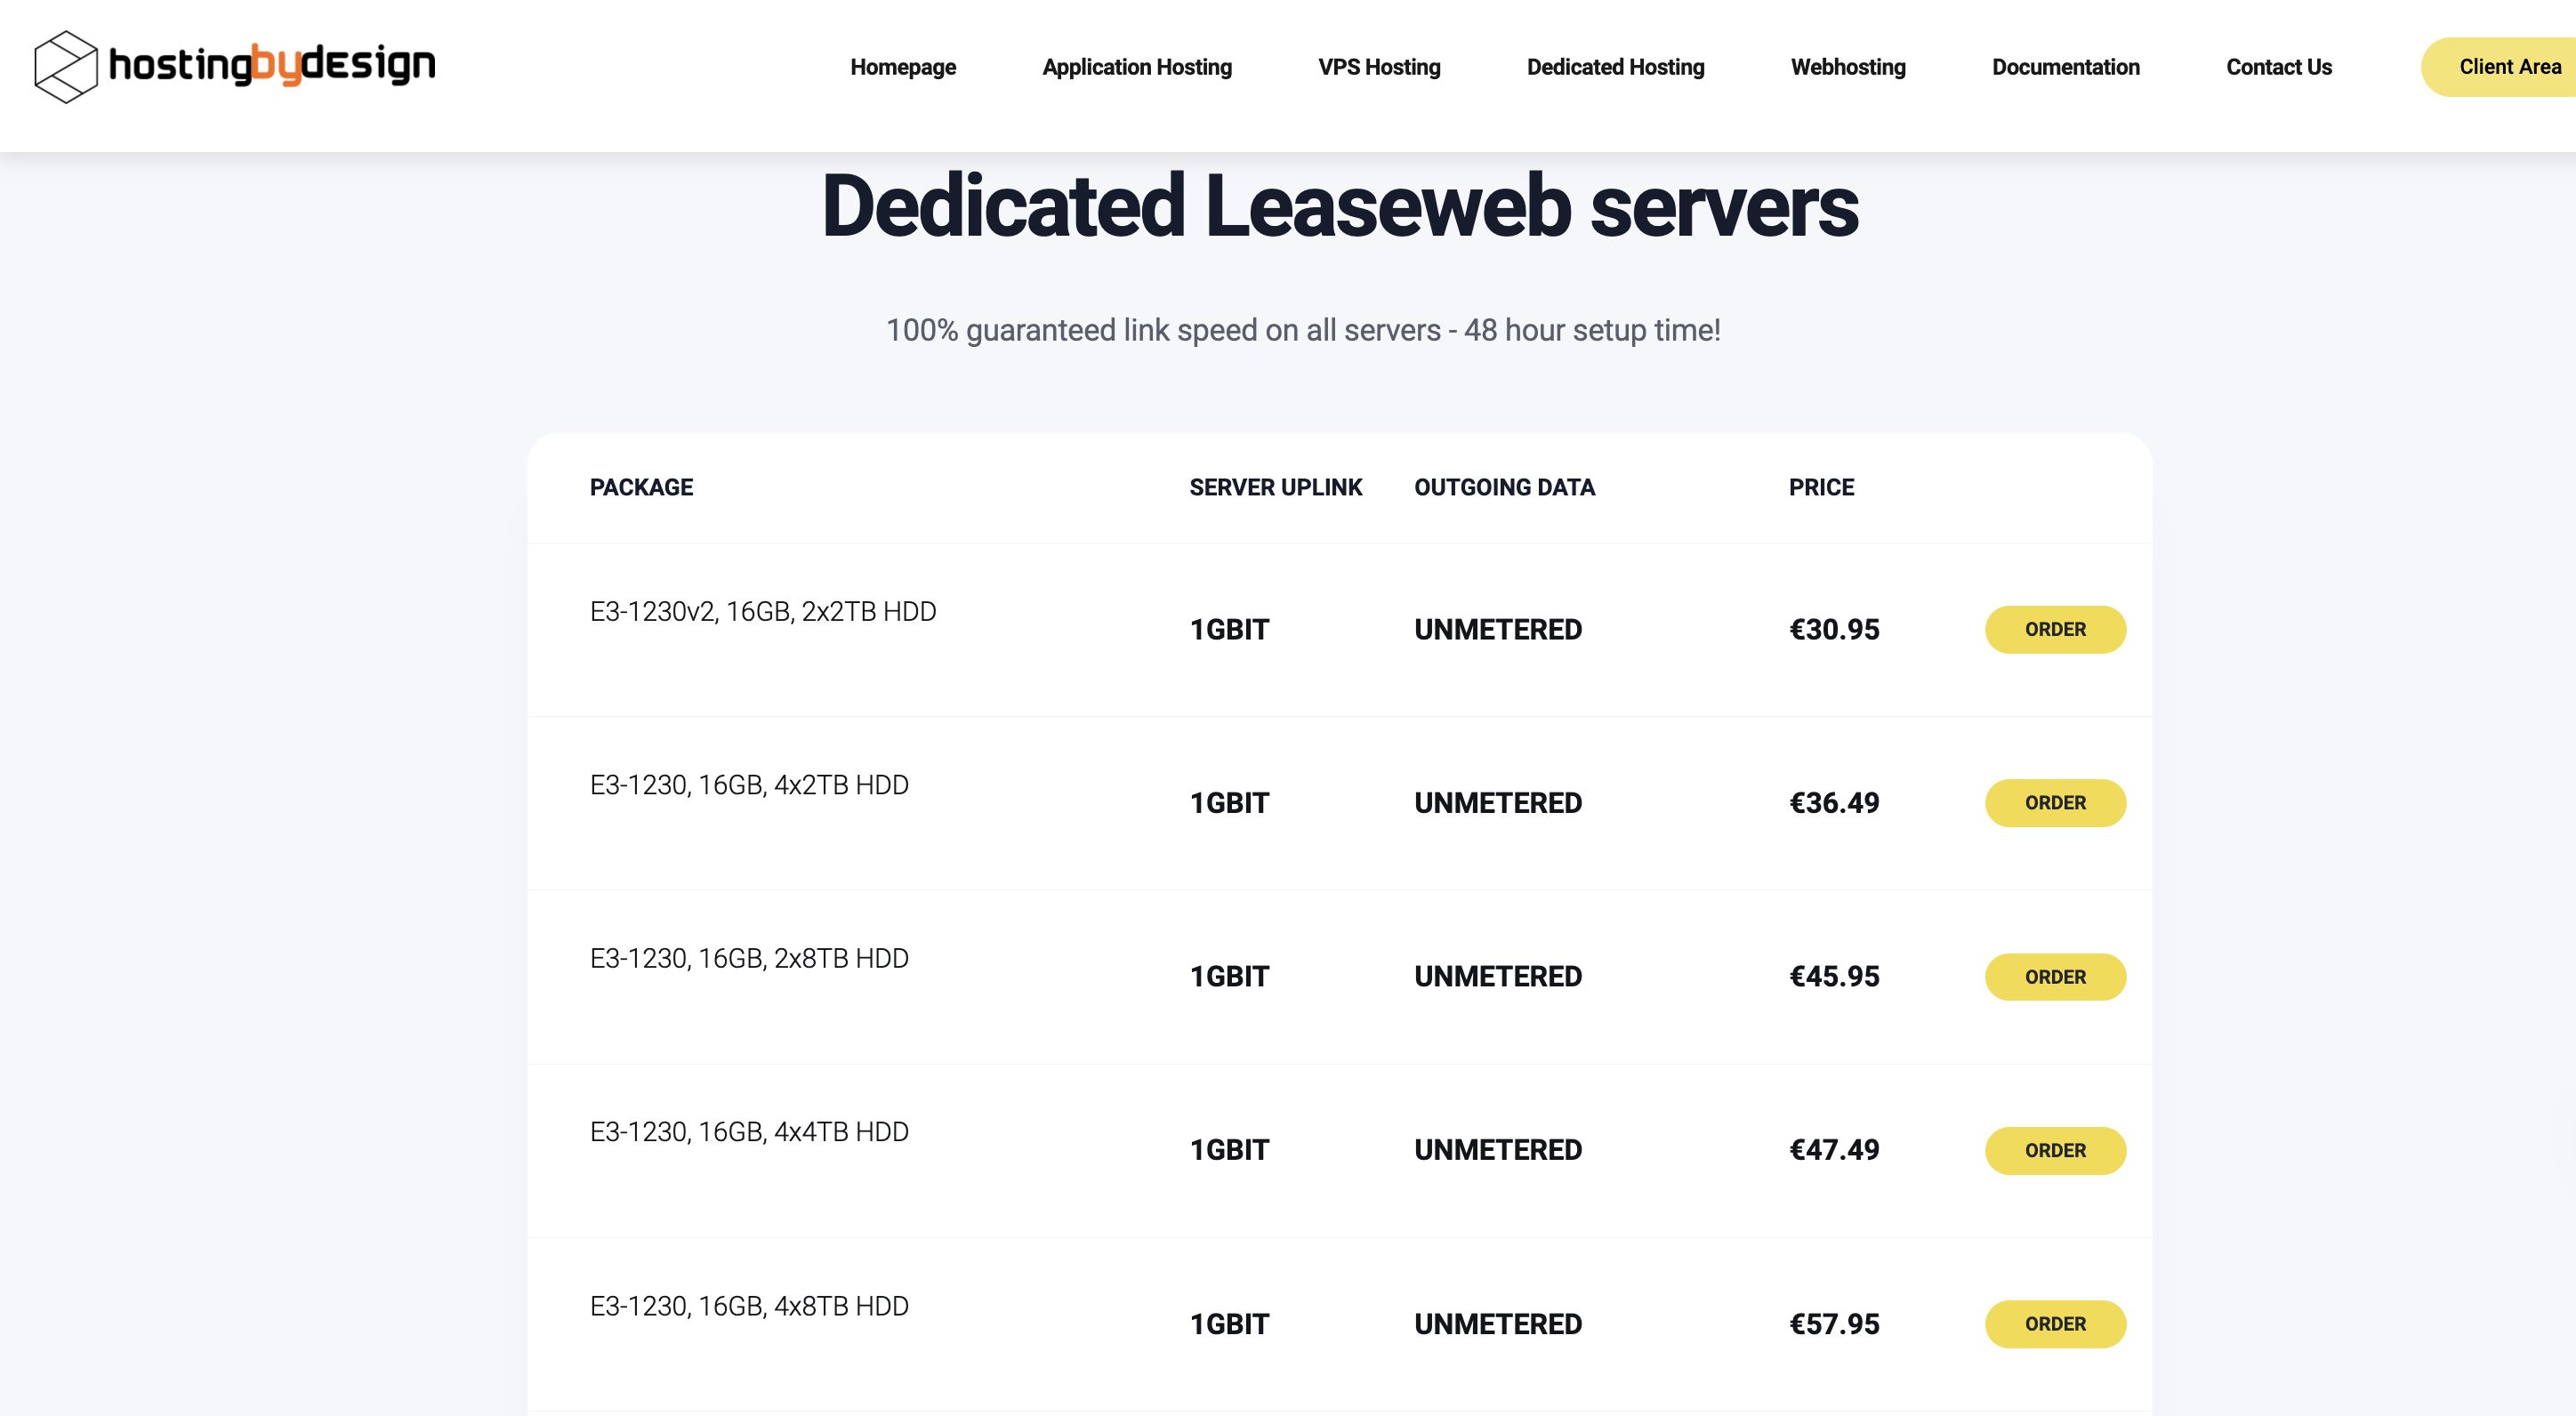
Task: Click the hostingbydesign cube logo icon
Action: 66,67
